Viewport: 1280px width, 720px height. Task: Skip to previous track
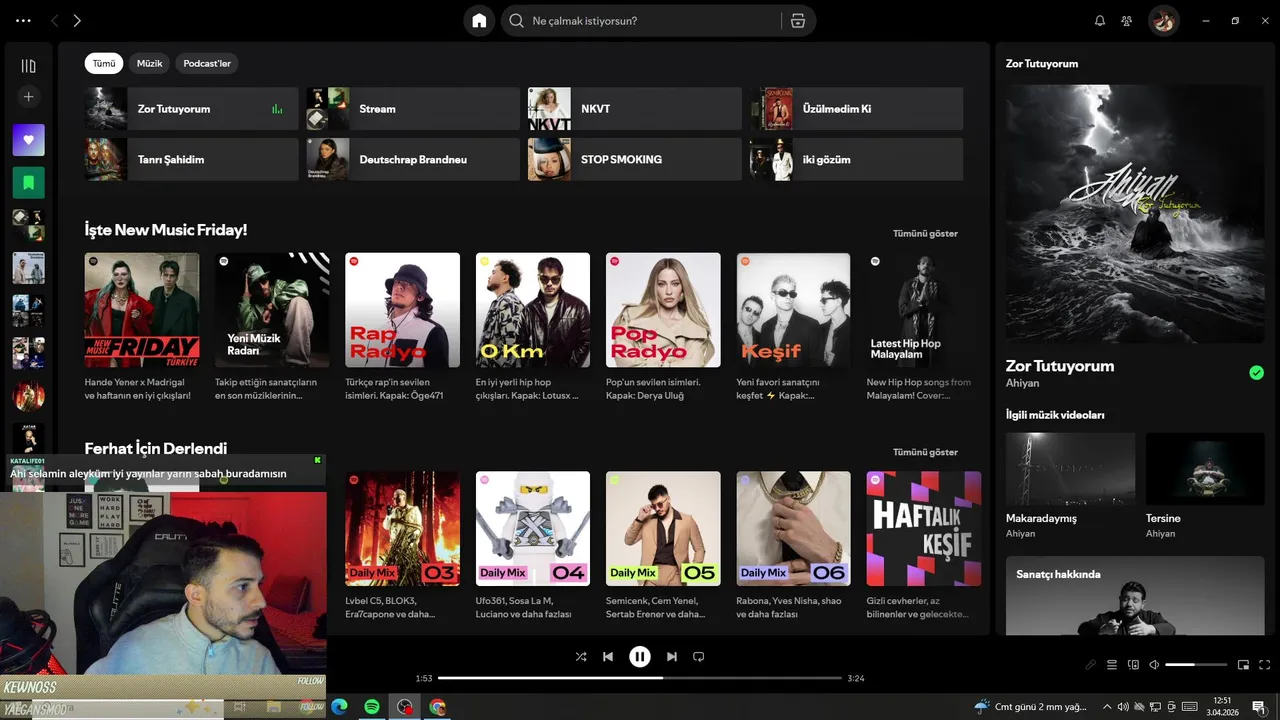[608, 657]
